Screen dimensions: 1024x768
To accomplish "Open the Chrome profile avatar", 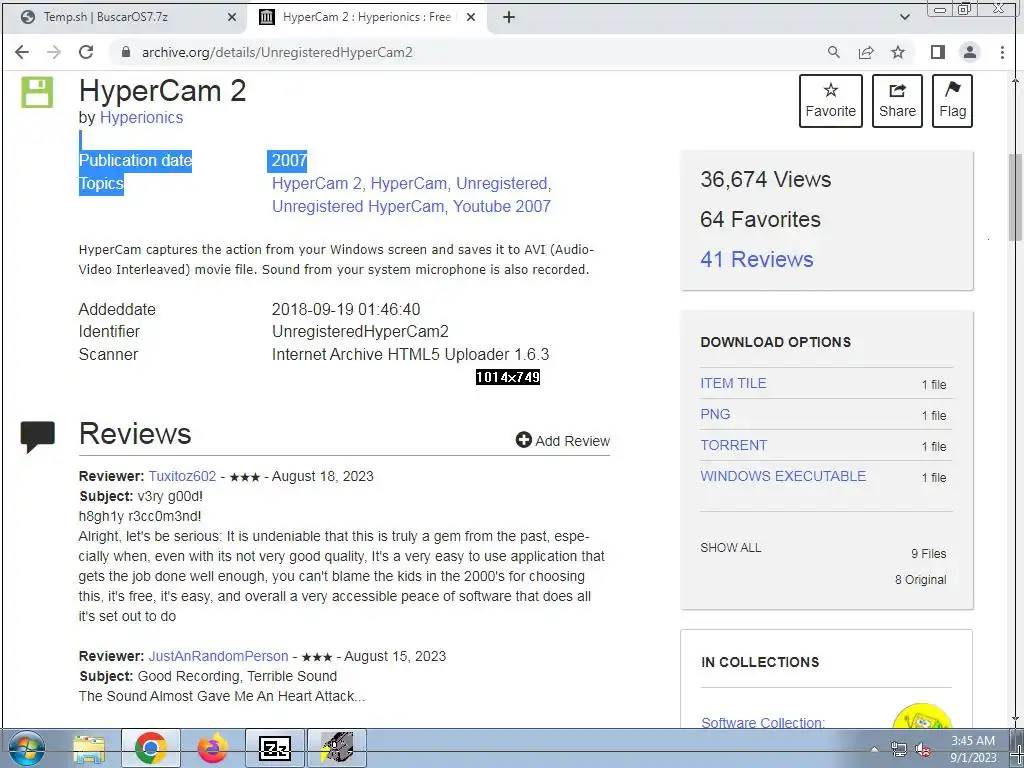I will point(970,52).
